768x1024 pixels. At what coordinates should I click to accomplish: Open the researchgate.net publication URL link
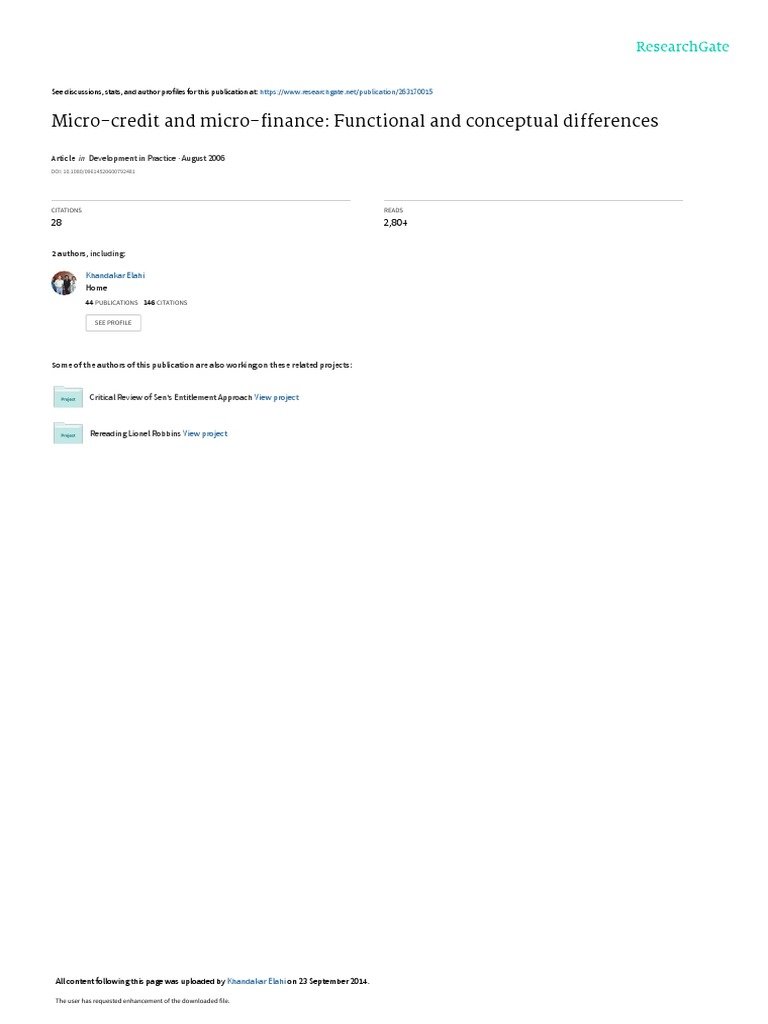pyautogui.click(x=346, y=92)
